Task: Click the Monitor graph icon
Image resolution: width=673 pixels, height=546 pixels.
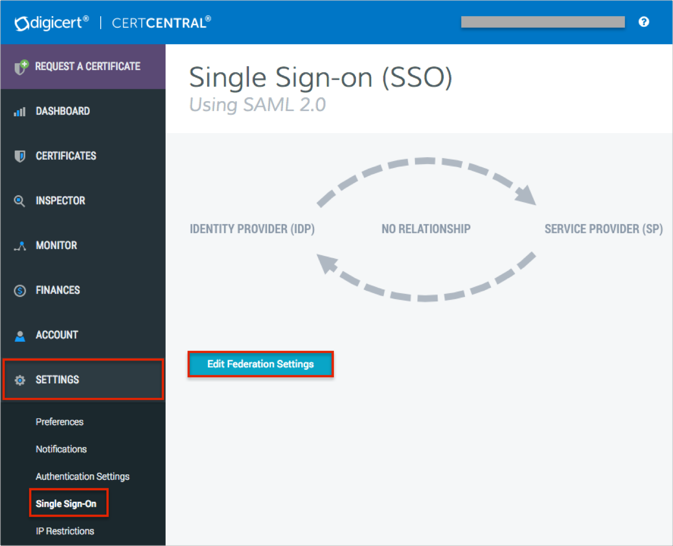Action: tap(20, 246)
